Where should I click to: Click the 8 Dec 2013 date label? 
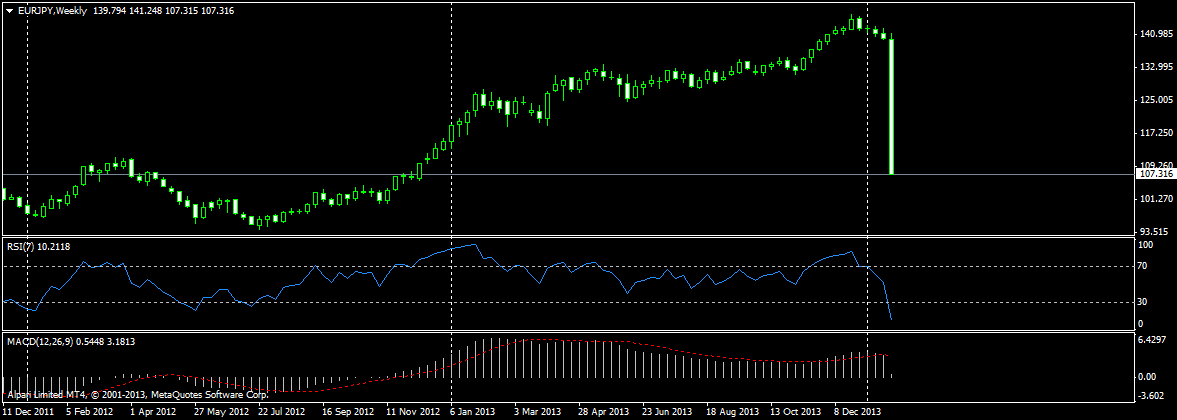coord(857,412)
